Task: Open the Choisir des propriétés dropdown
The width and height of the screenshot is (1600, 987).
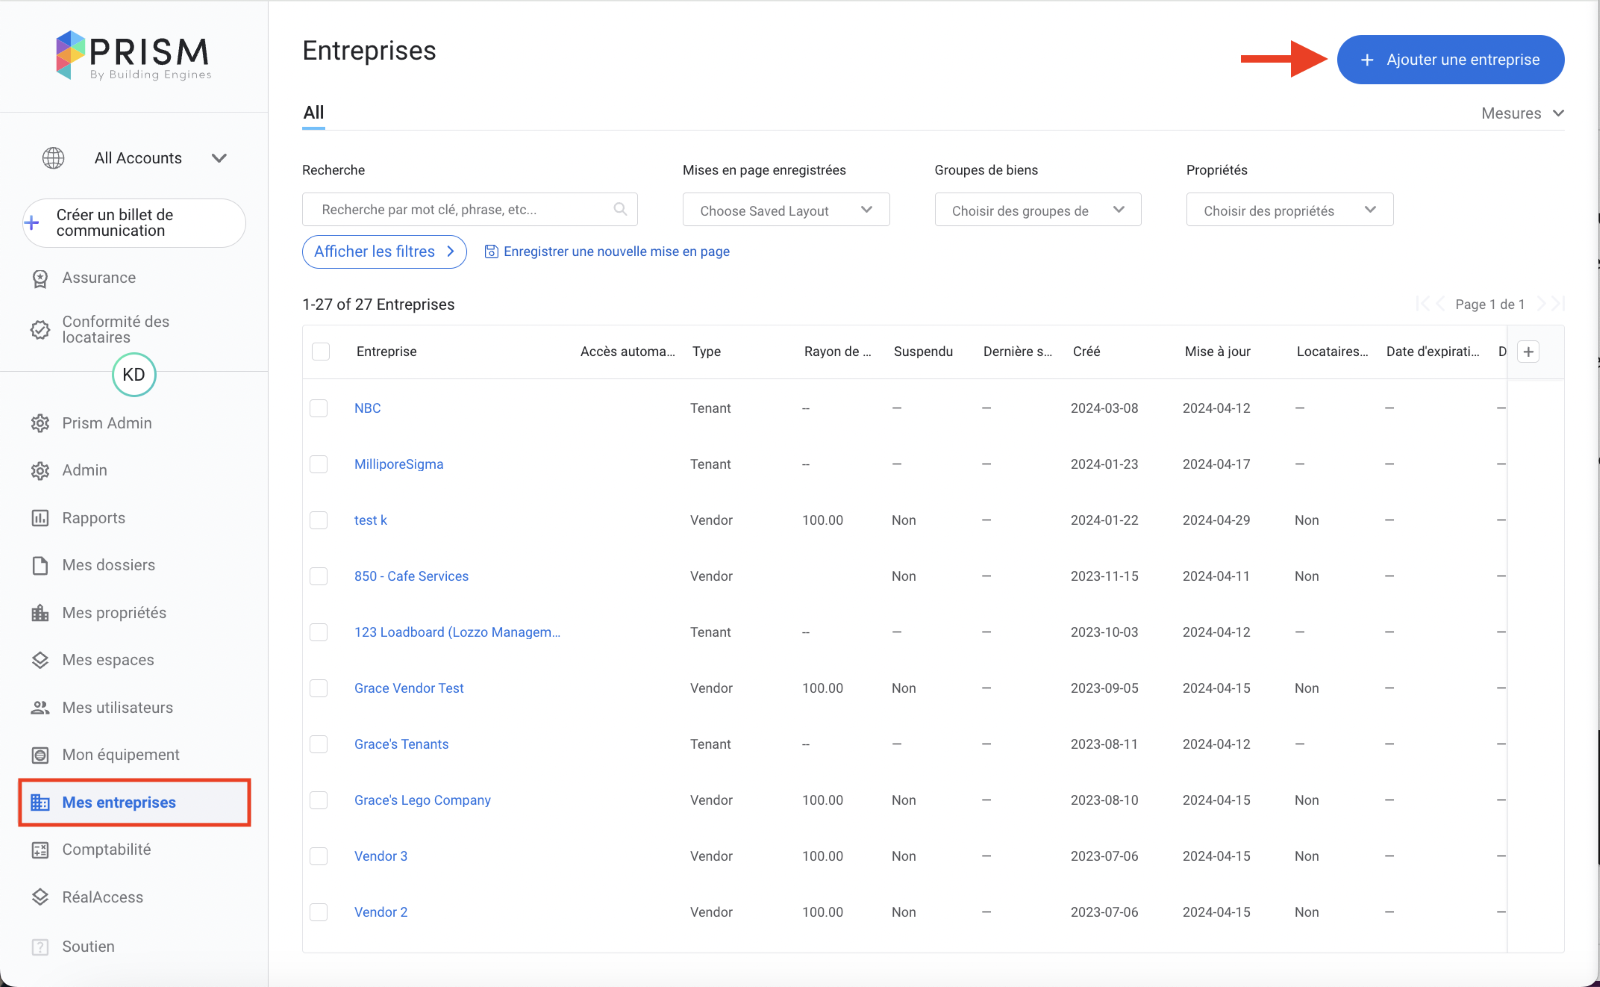Action: tap(1289, 210)
